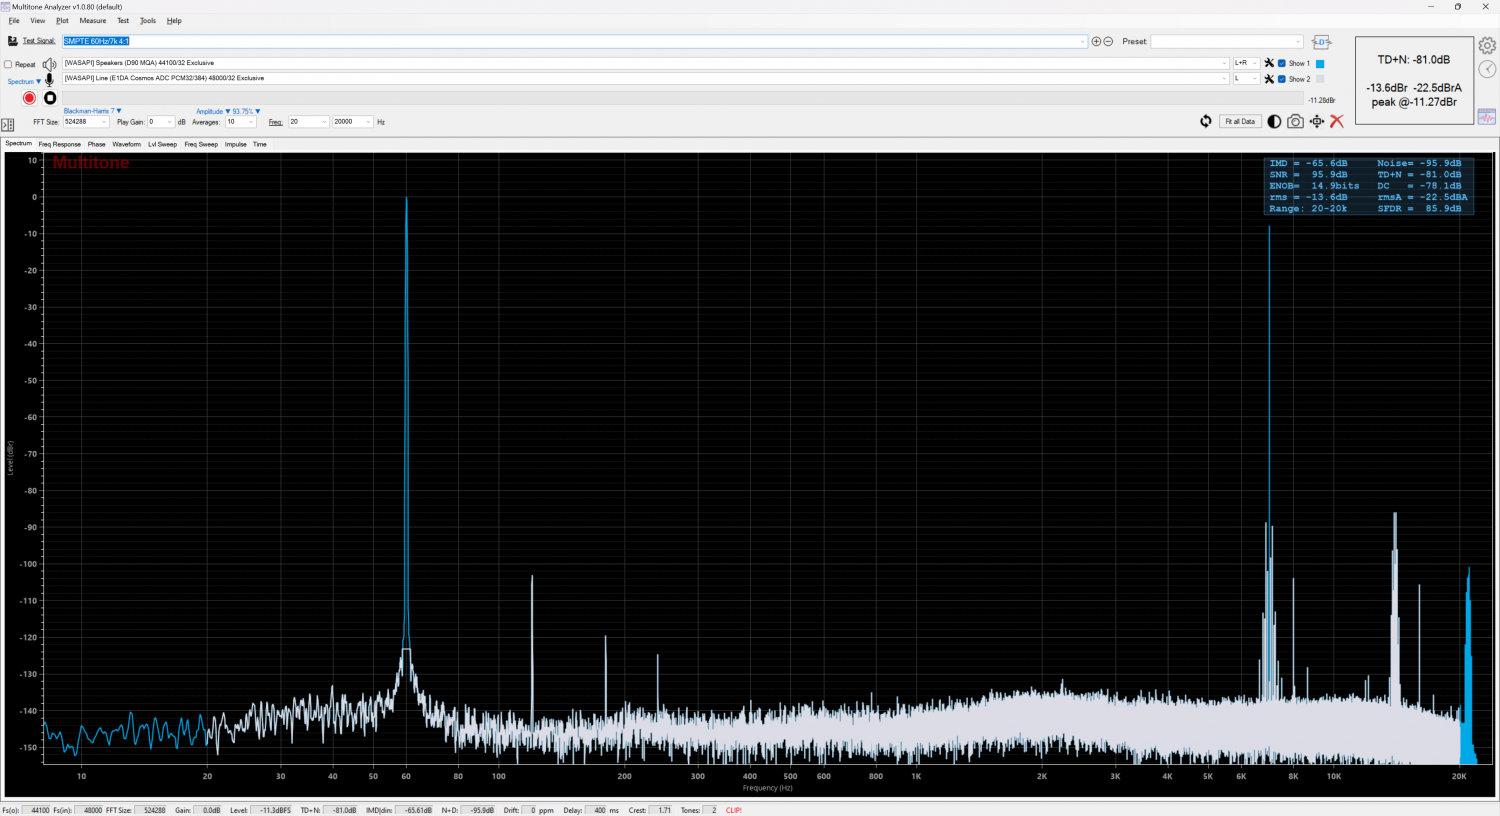Open the Tools menu
The width and height of the screenshot is (1500, 816).
point(148,21)
